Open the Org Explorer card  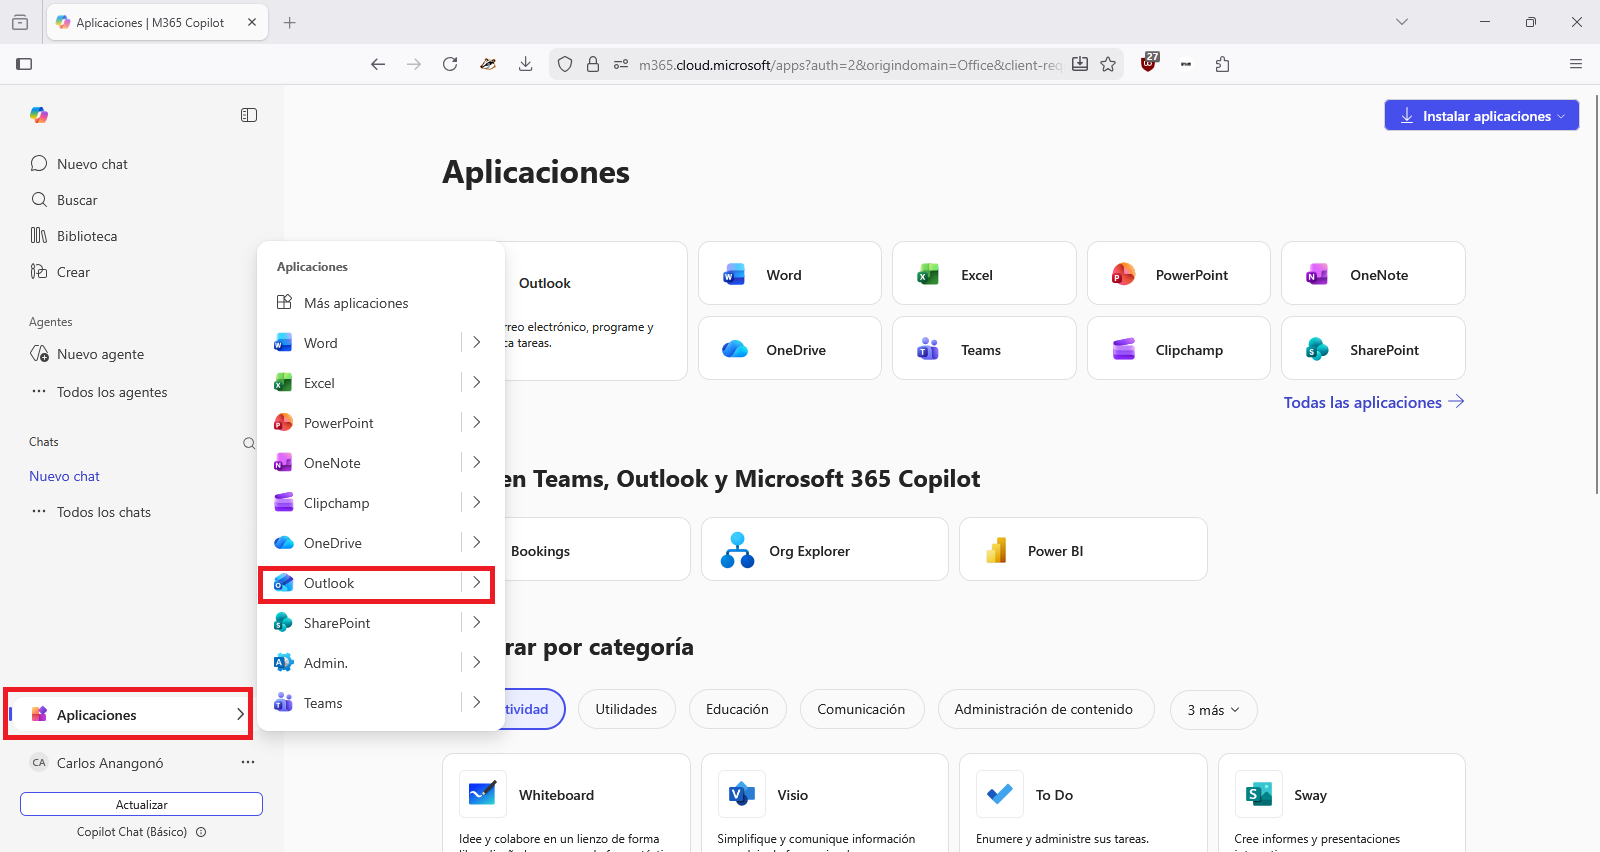(825, 549)
